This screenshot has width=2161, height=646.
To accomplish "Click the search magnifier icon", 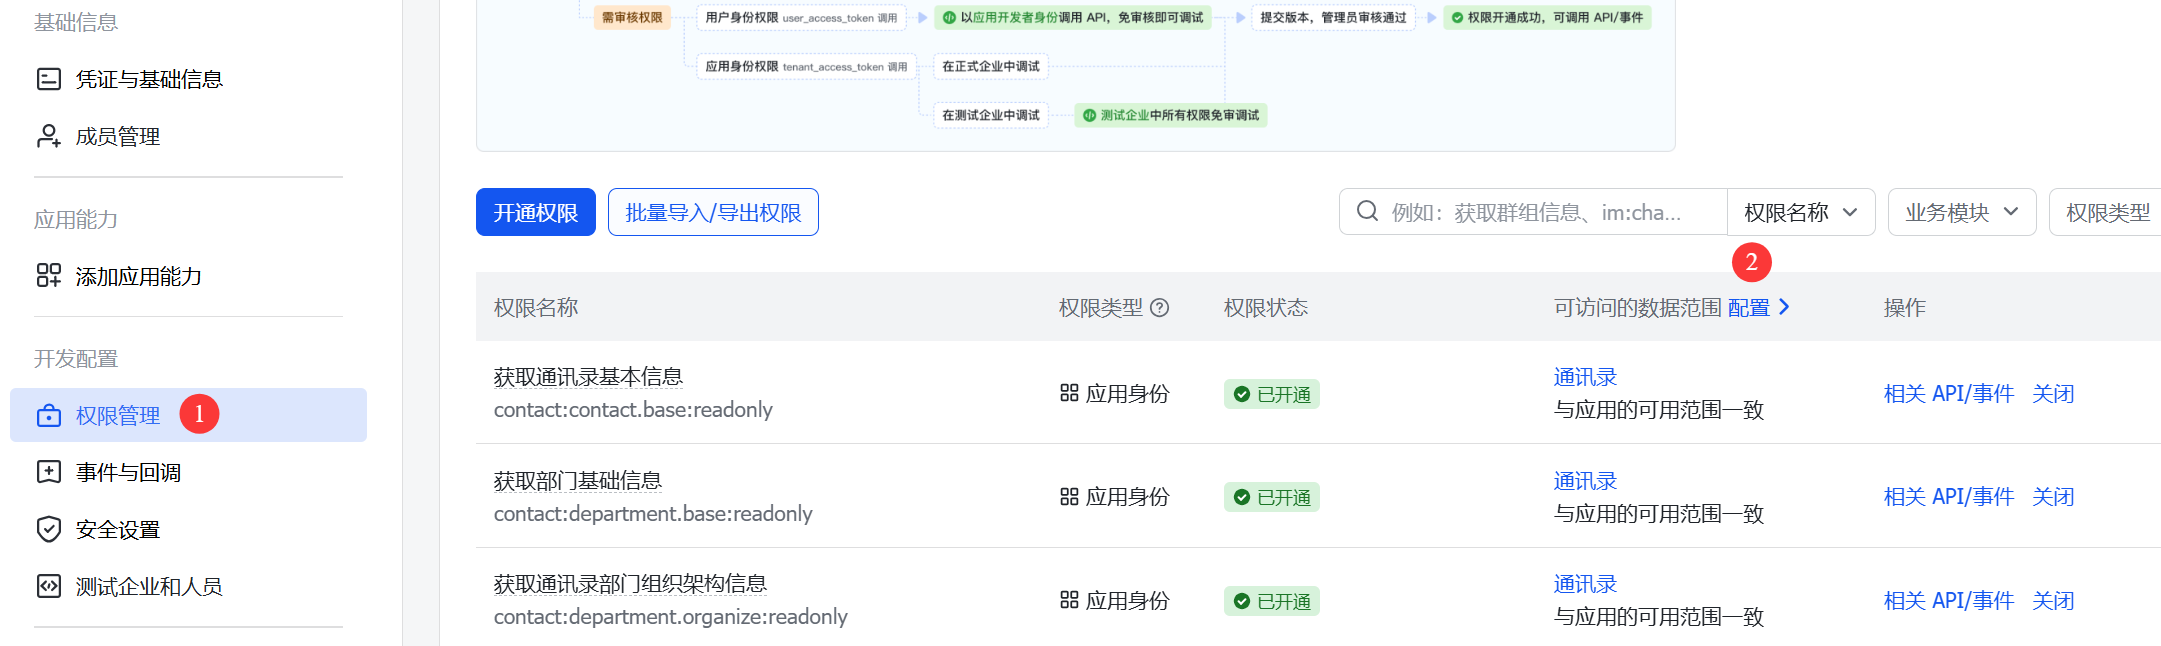I will [x=1367, y=212].
